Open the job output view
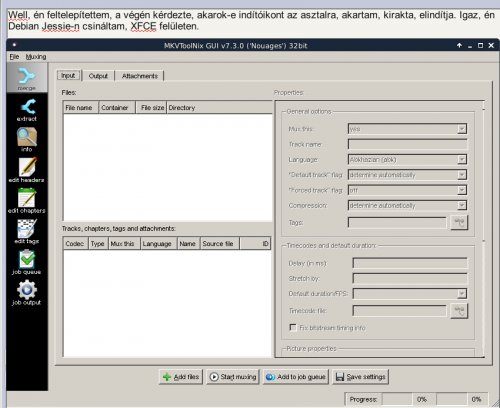 [27, 293]
